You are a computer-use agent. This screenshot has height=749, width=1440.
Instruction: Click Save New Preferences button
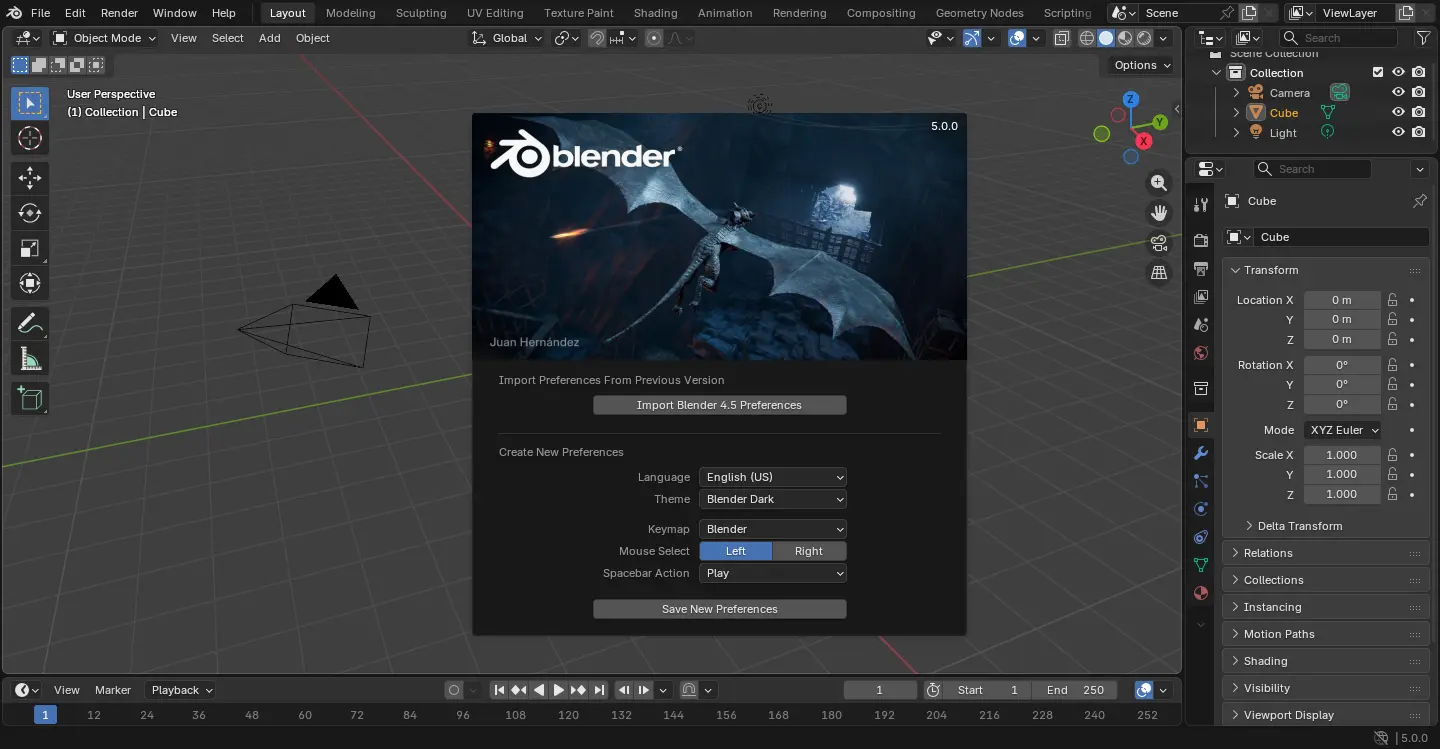(x=719, y=609)
